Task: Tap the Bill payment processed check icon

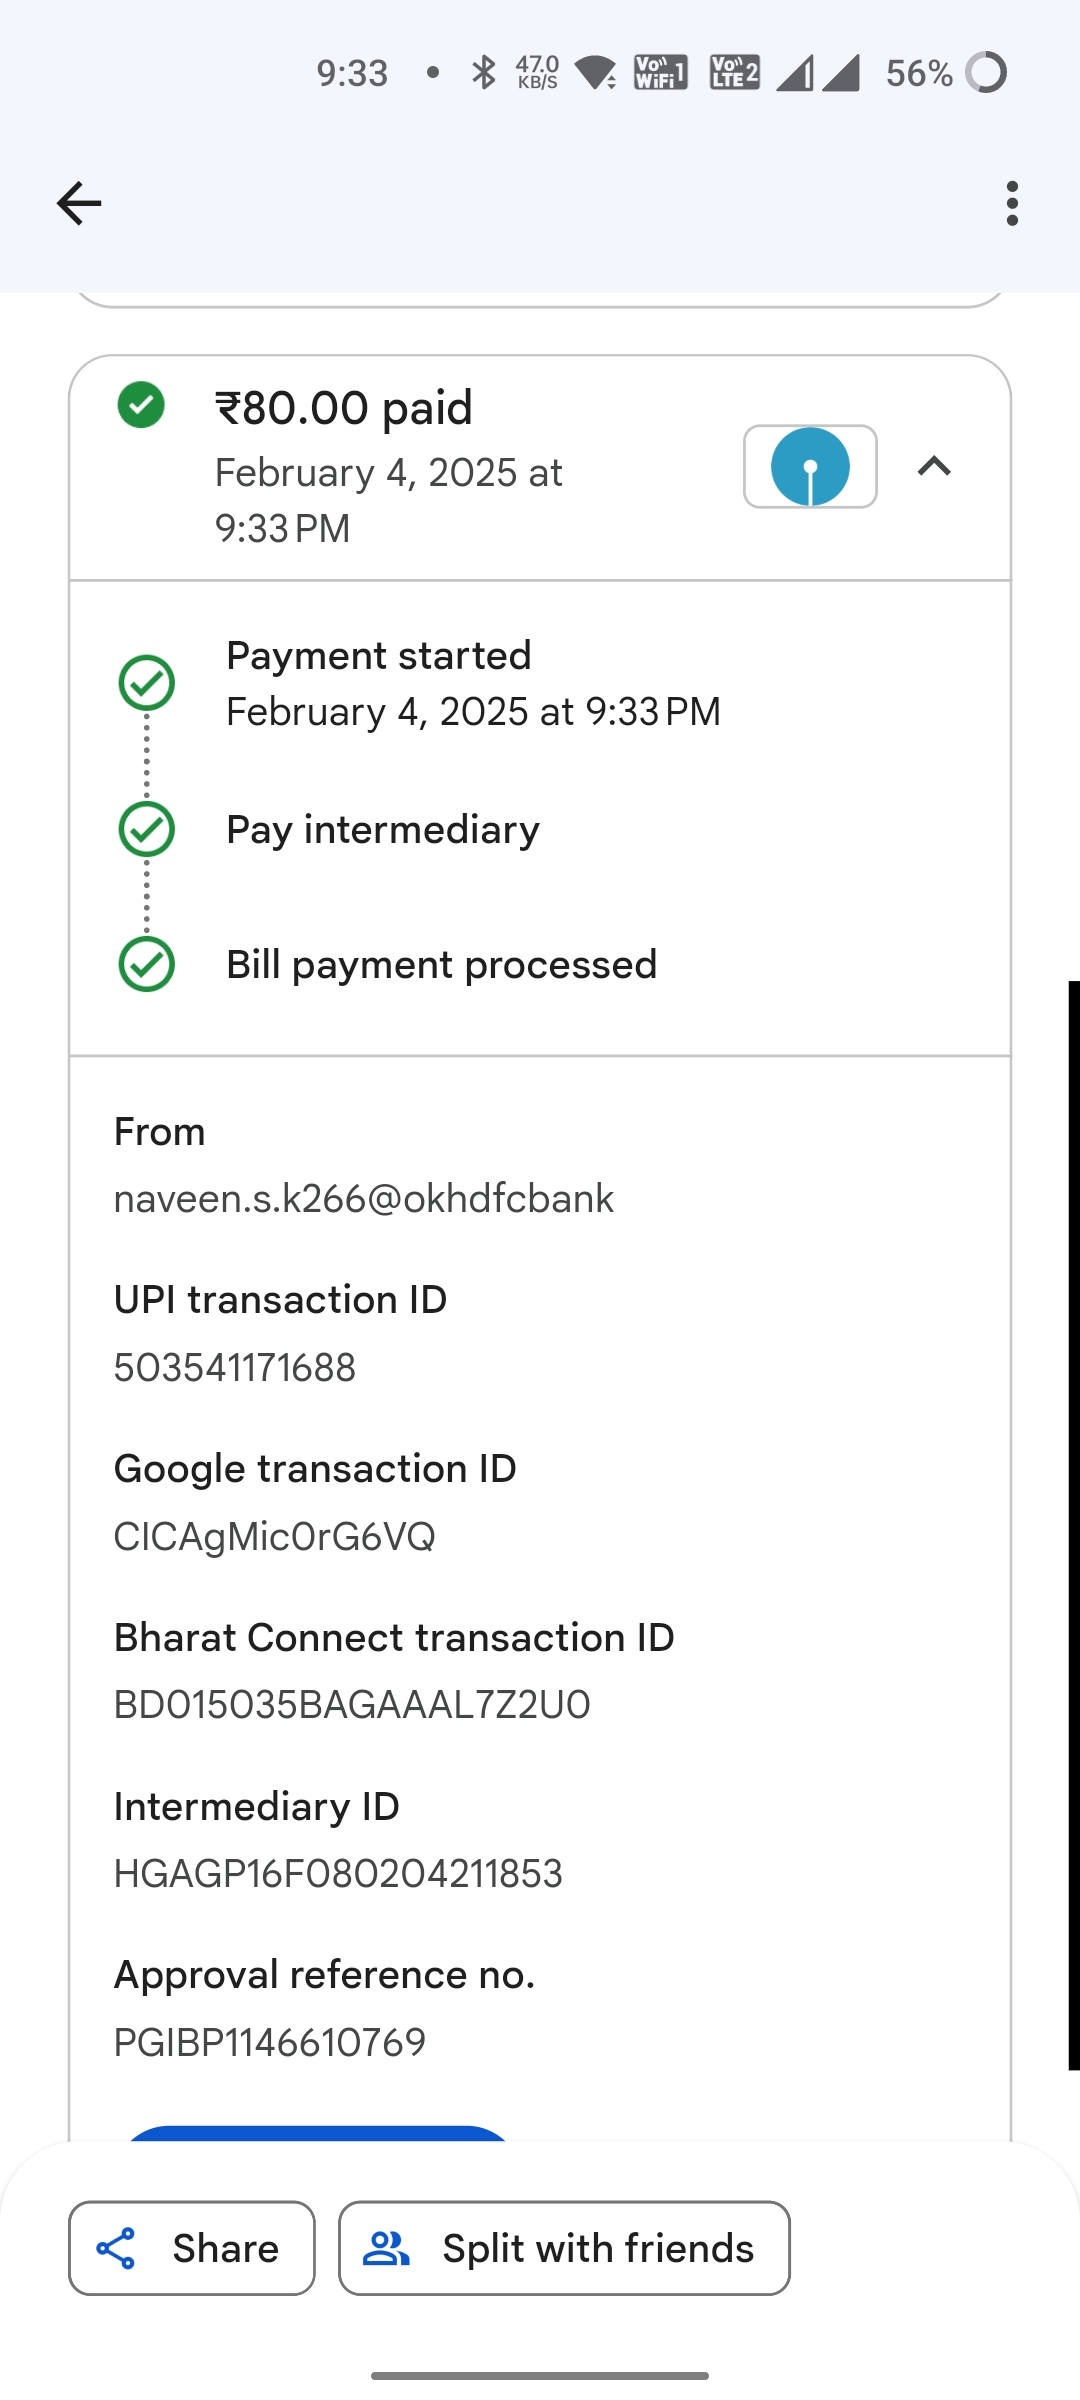Action: tap(147, 964)
